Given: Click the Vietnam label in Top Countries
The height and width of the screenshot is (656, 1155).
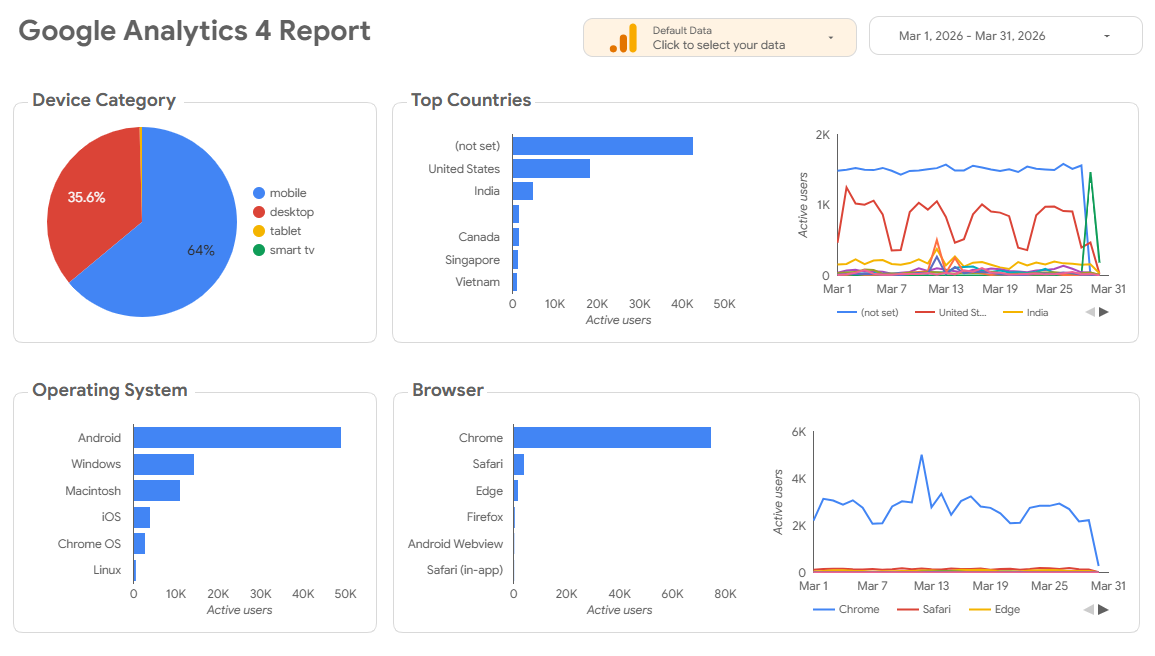Looking at the screenshot, I should click(x=477, y=282).
